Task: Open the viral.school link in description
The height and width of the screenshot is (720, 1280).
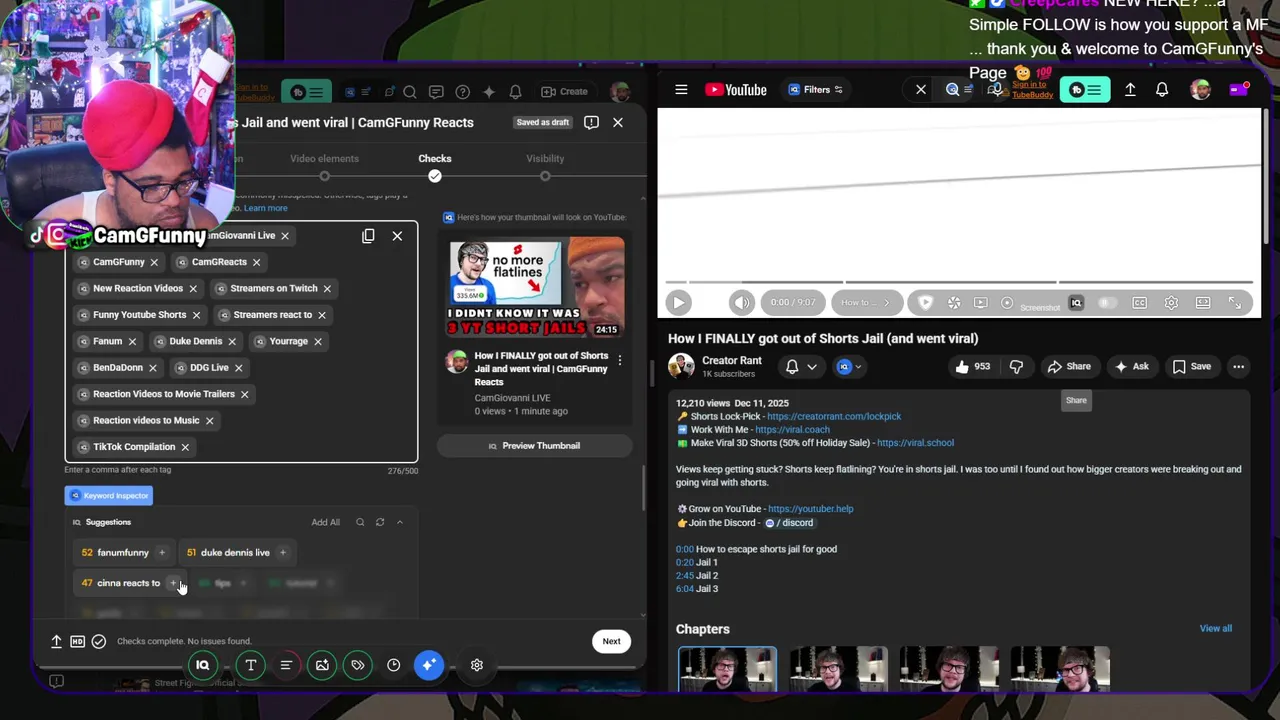Action: tap(915, 443)
